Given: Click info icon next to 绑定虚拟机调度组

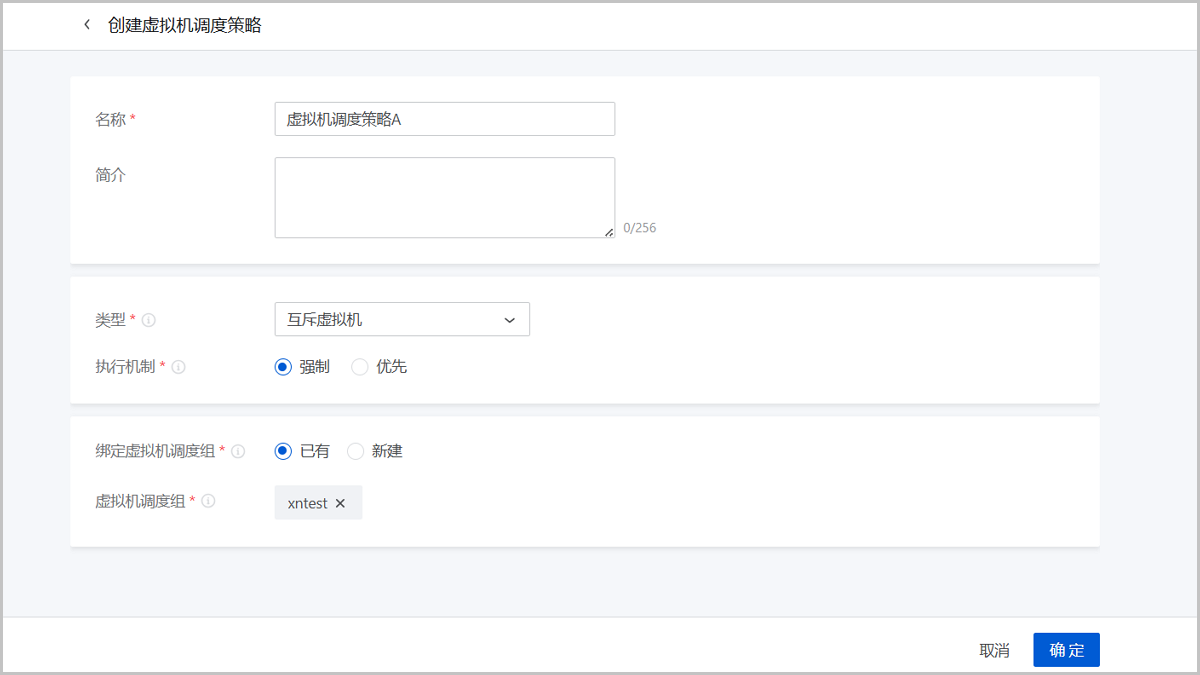Looking at the screenshot, I should click(238, 451).
